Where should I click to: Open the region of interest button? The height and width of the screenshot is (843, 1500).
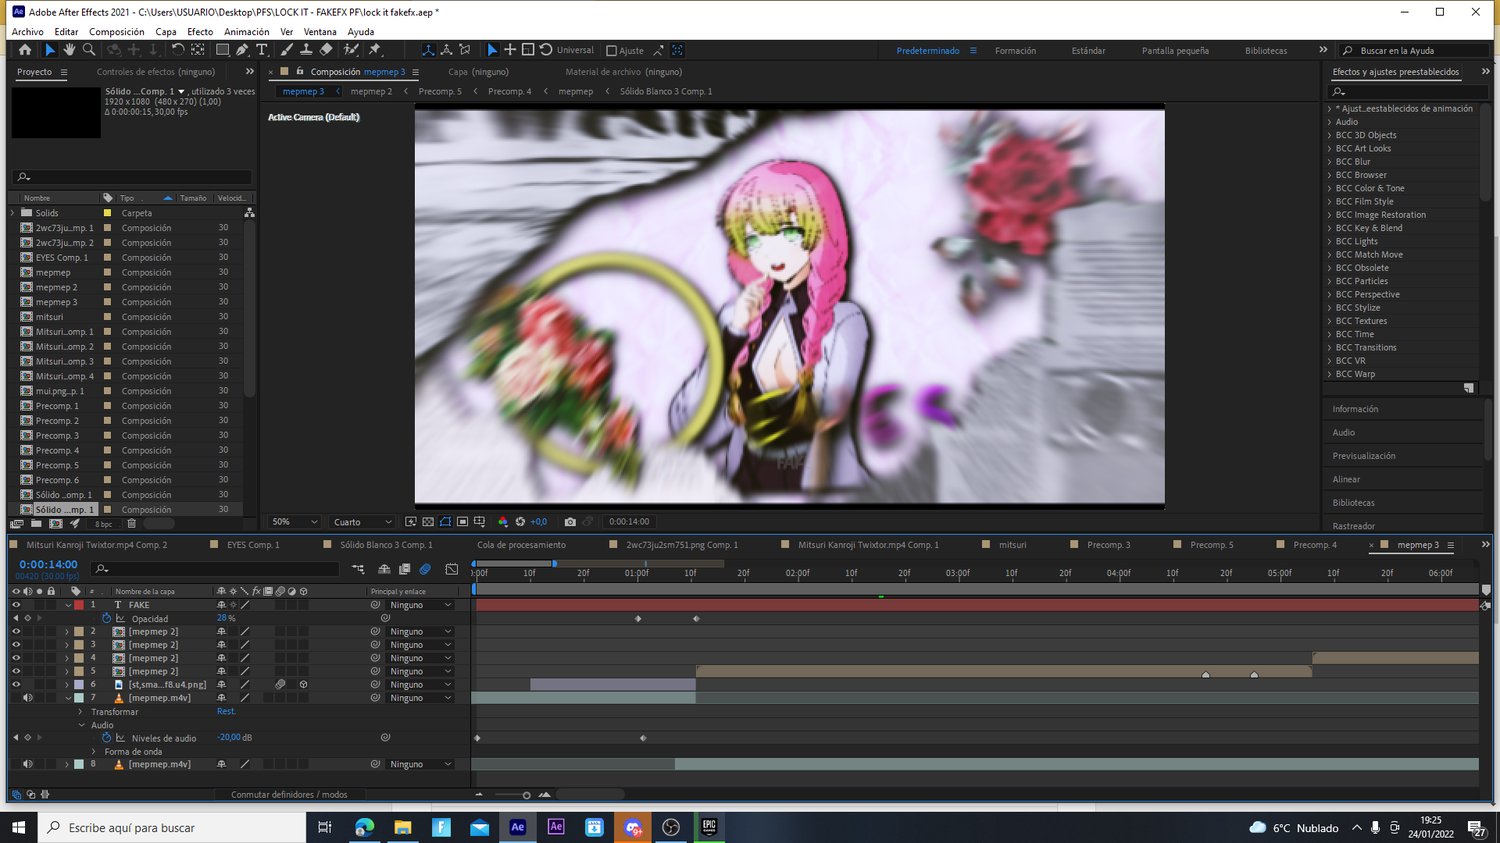click(462, 522)
